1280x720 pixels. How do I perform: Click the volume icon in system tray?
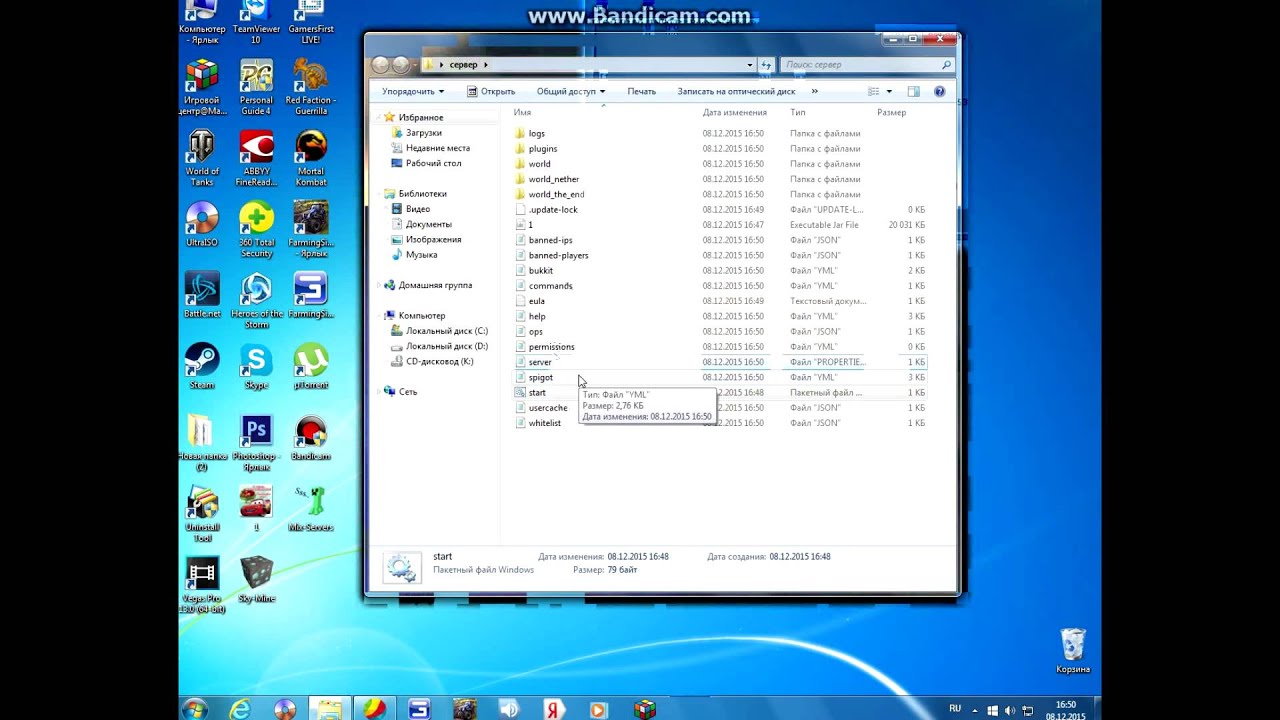(x=1009, y=710)
